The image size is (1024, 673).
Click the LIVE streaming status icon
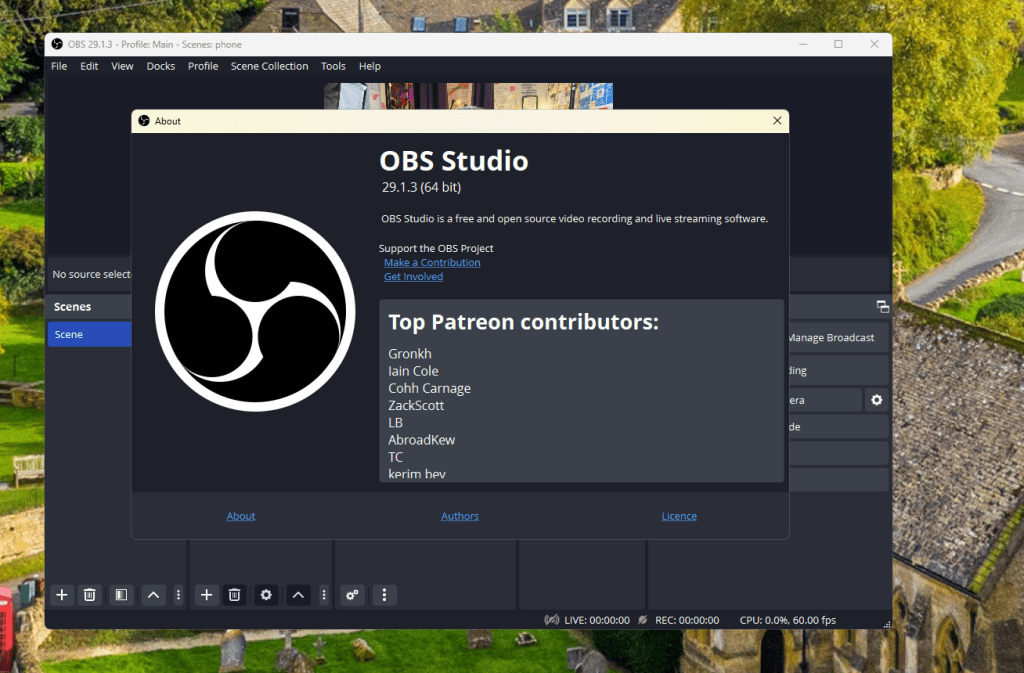(x=552, y=619)
